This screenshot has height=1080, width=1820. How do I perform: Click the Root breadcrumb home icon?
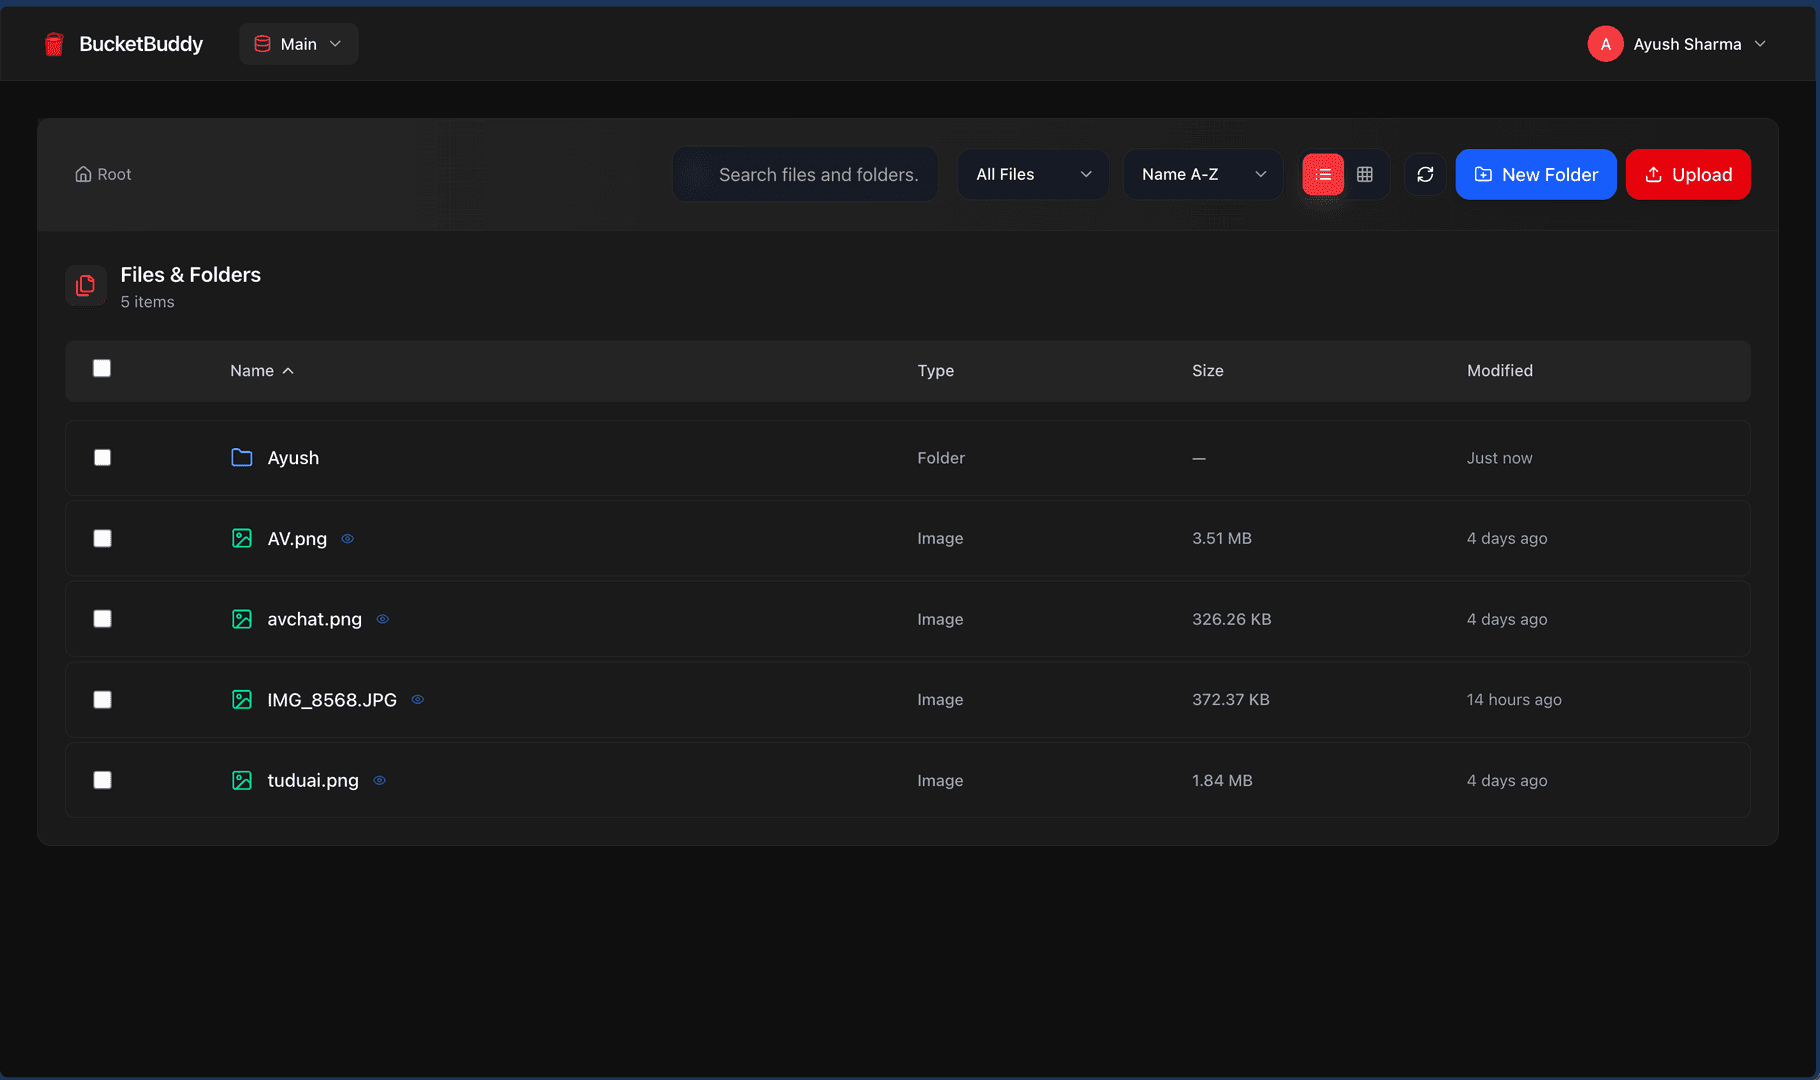coord(82,173)
